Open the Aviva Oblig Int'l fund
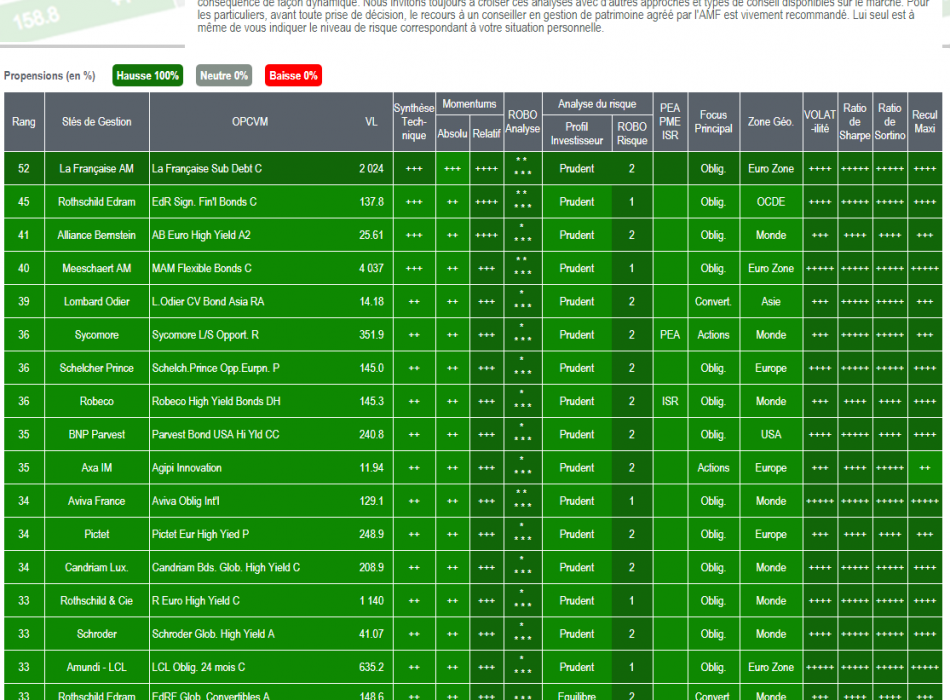The width and height of the screenshot is (950, 700). (x=185, y=501)
